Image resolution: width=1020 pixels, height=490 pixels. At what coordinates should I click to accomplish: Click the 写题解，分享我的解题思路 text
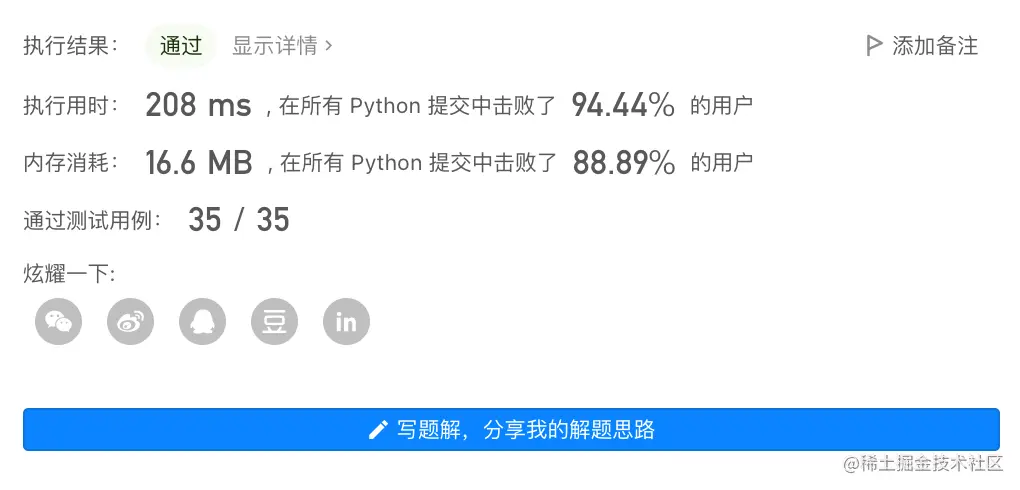tap(525, 430)
